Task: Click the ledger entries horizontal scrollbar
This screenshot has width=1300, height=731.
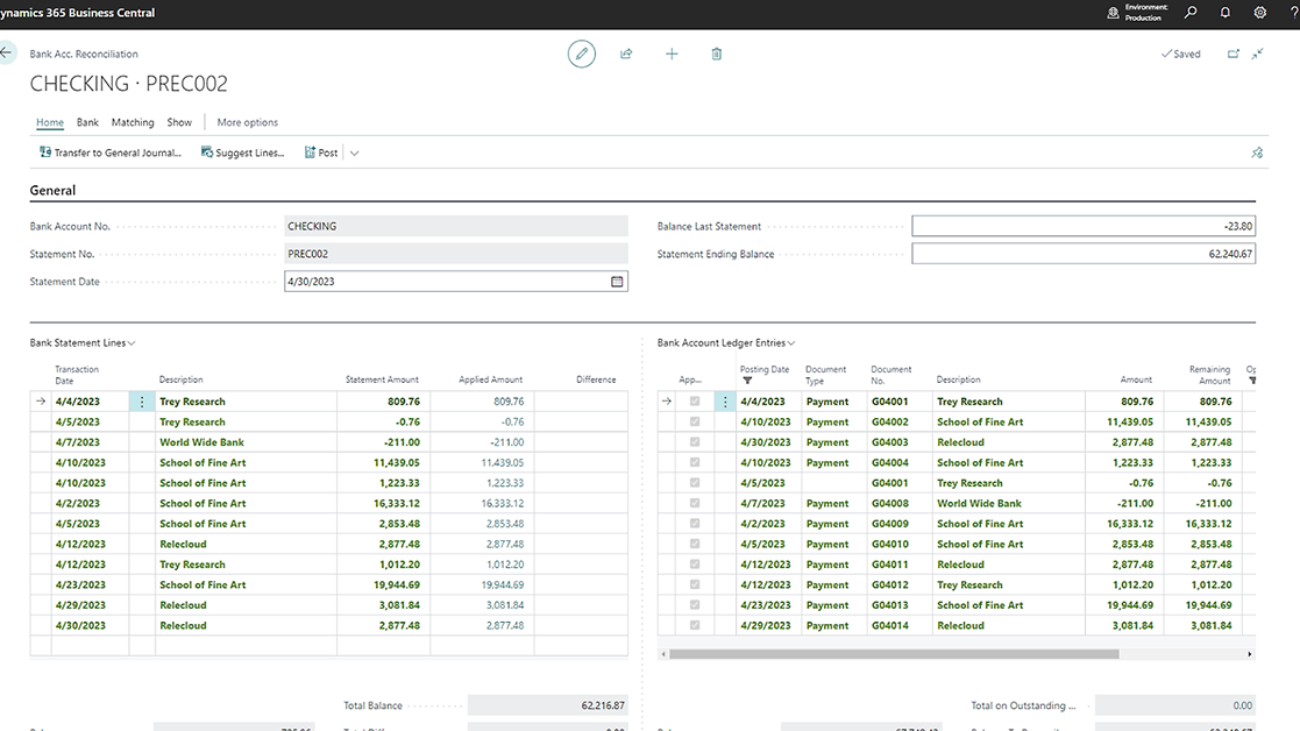Action: coord(893,654)
